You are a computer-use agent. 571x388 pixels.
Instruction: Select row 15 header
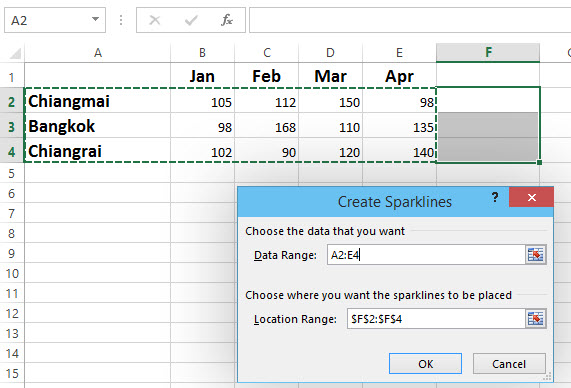12,373
